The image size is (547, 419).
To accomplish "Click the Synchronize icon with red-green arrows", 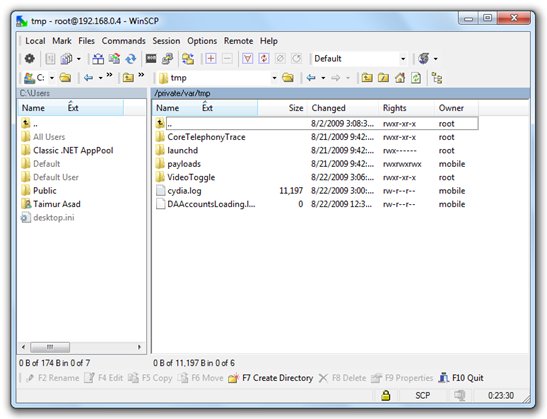I will click(114, 59).
